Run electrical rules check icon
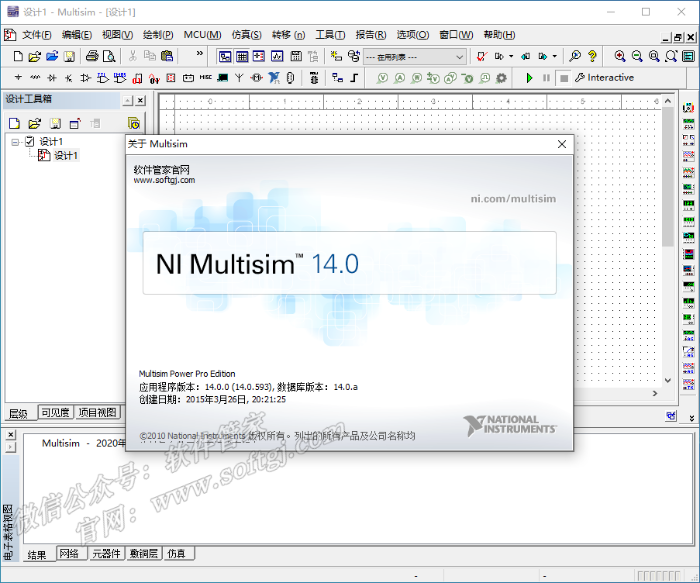Viewport: 700px width, 583px height. [481, 56]
